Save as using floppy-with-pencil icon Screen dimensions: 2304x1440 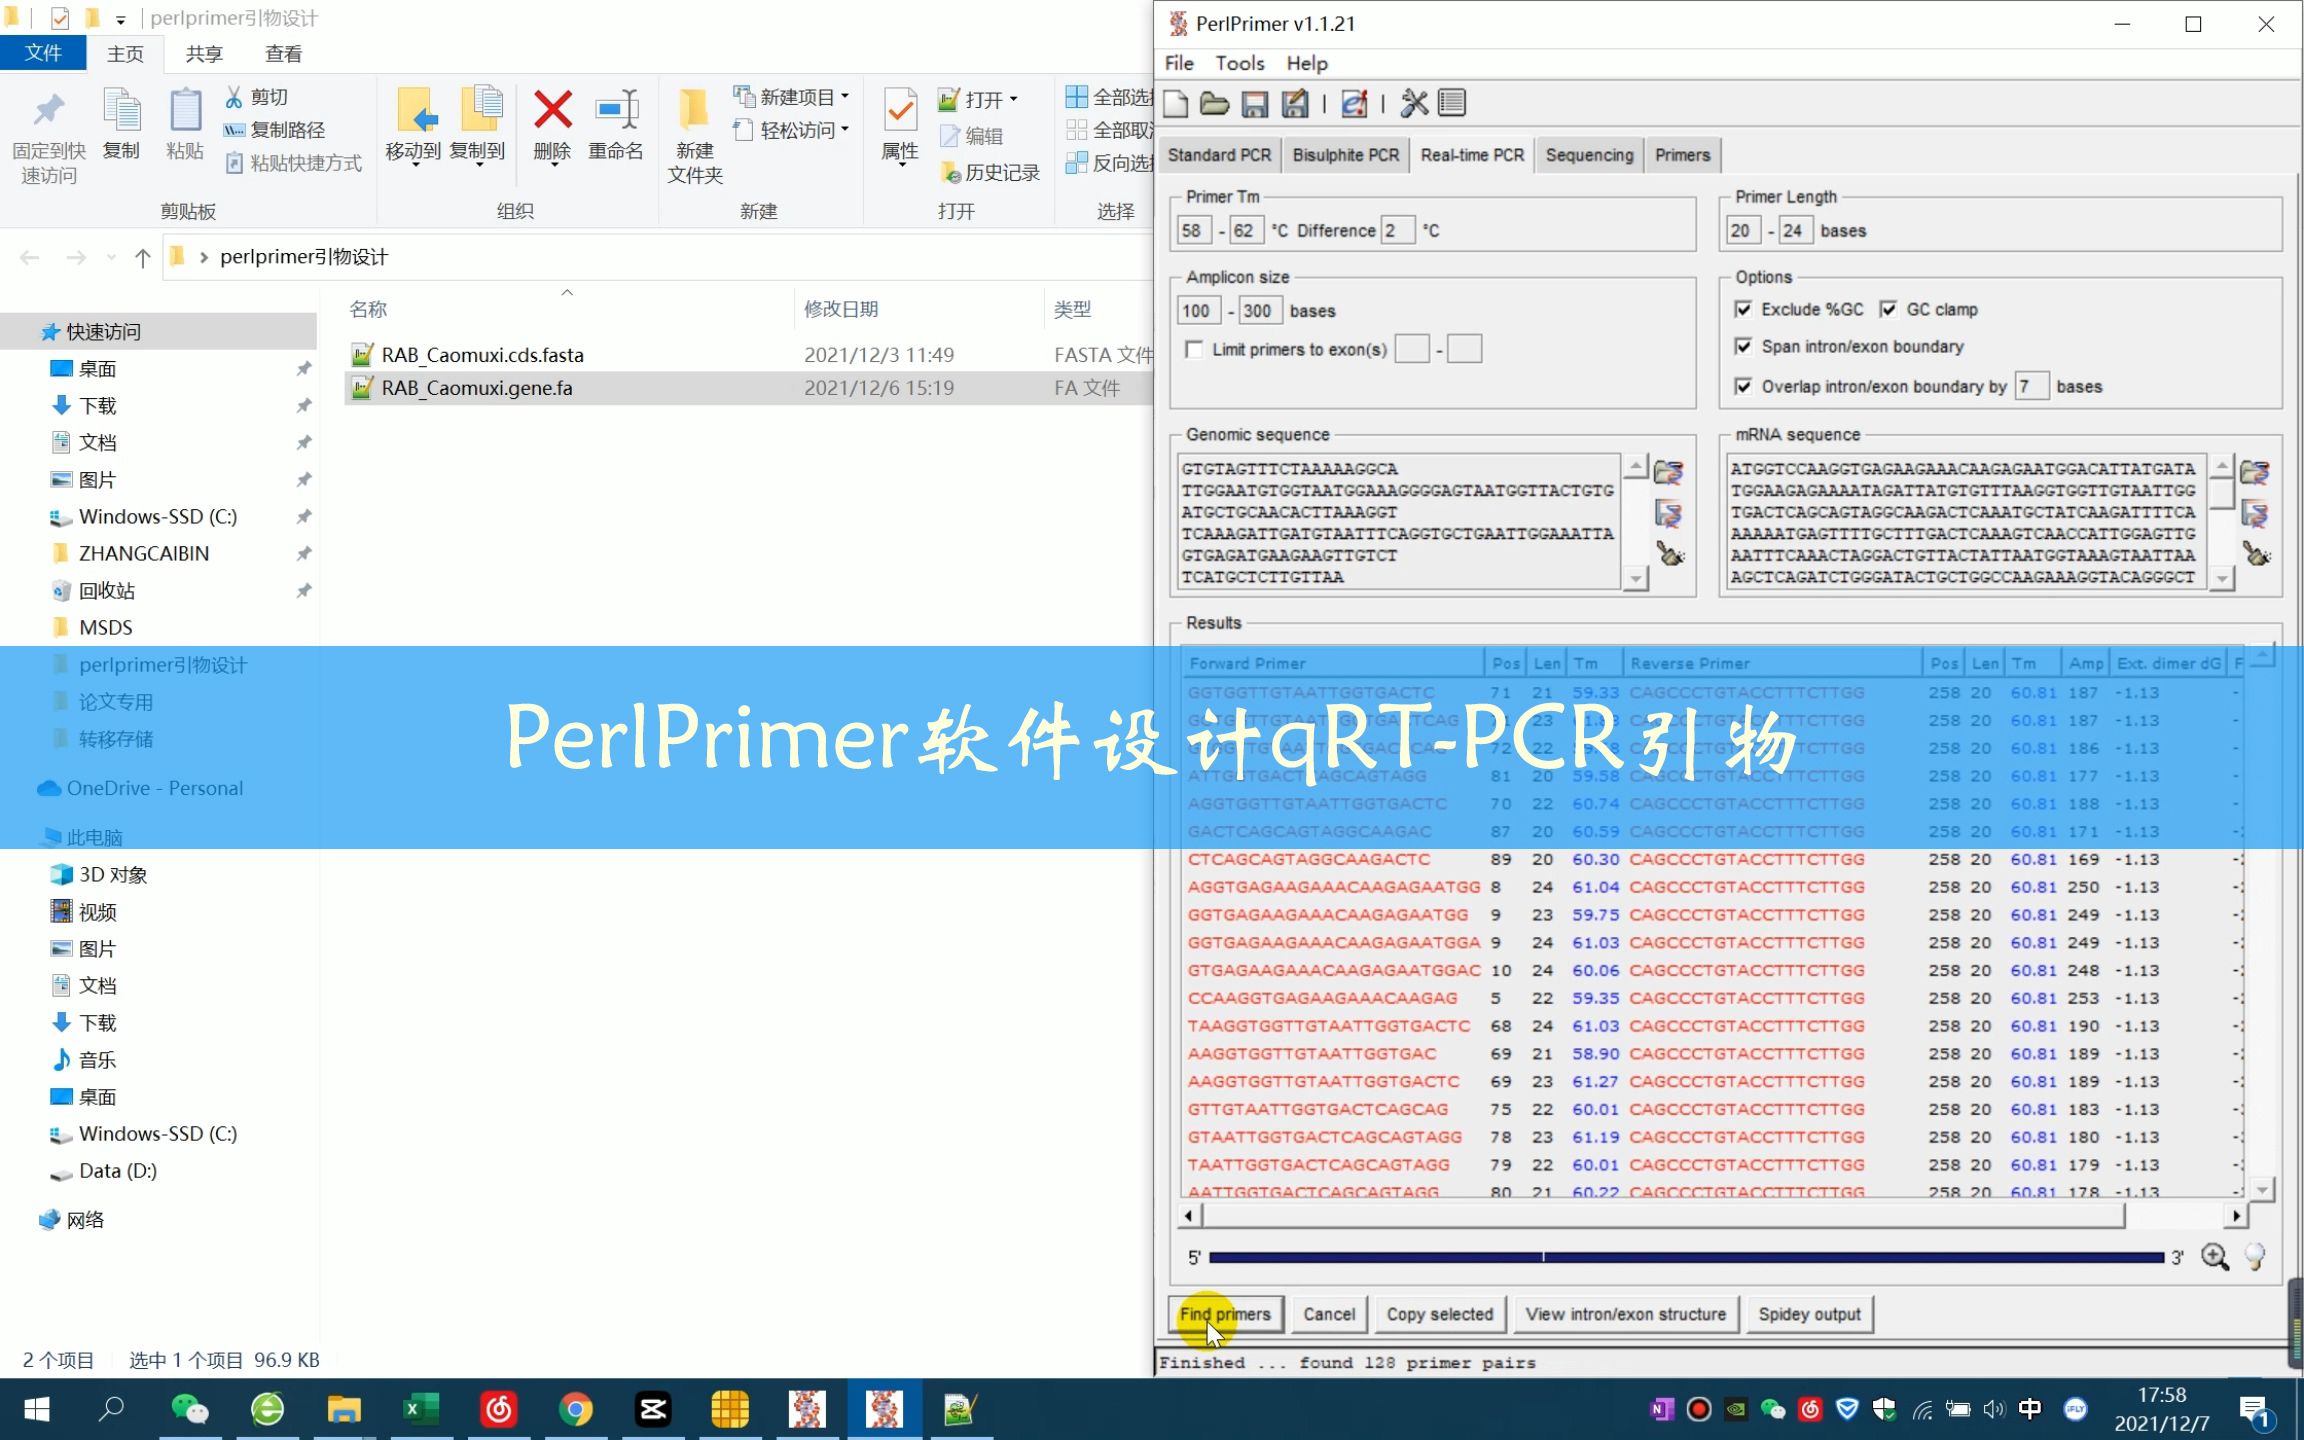coord(1294,103)
